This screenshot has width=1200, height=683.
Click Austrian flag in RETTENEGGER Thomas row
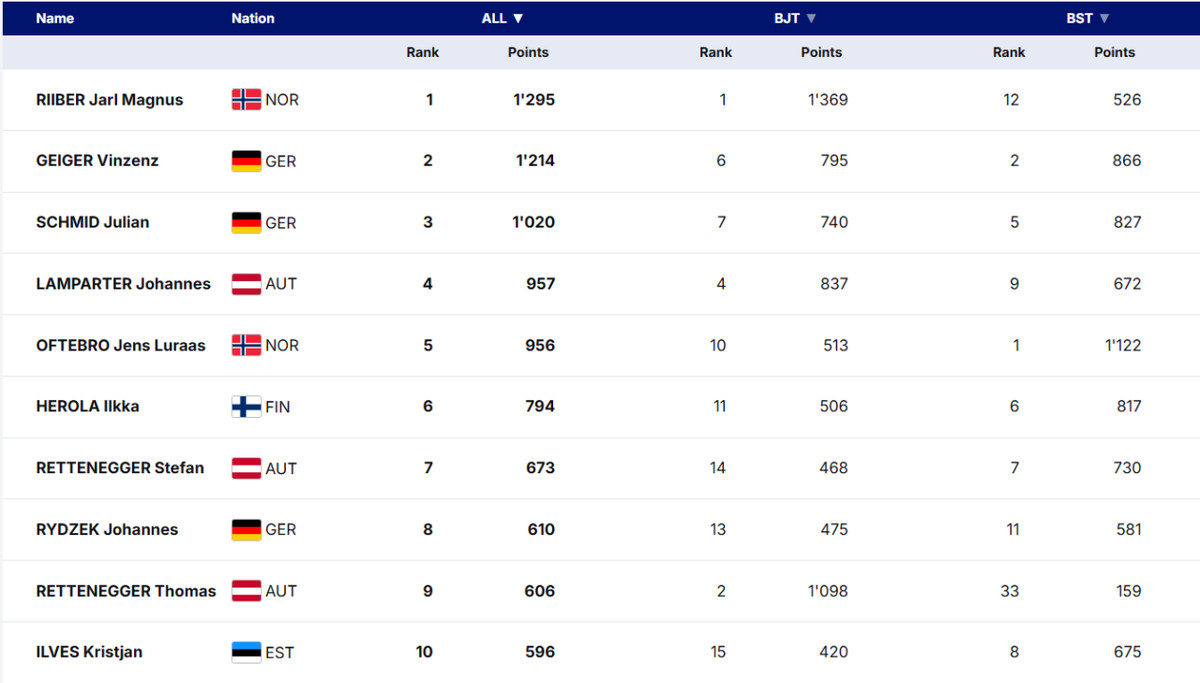246,591
